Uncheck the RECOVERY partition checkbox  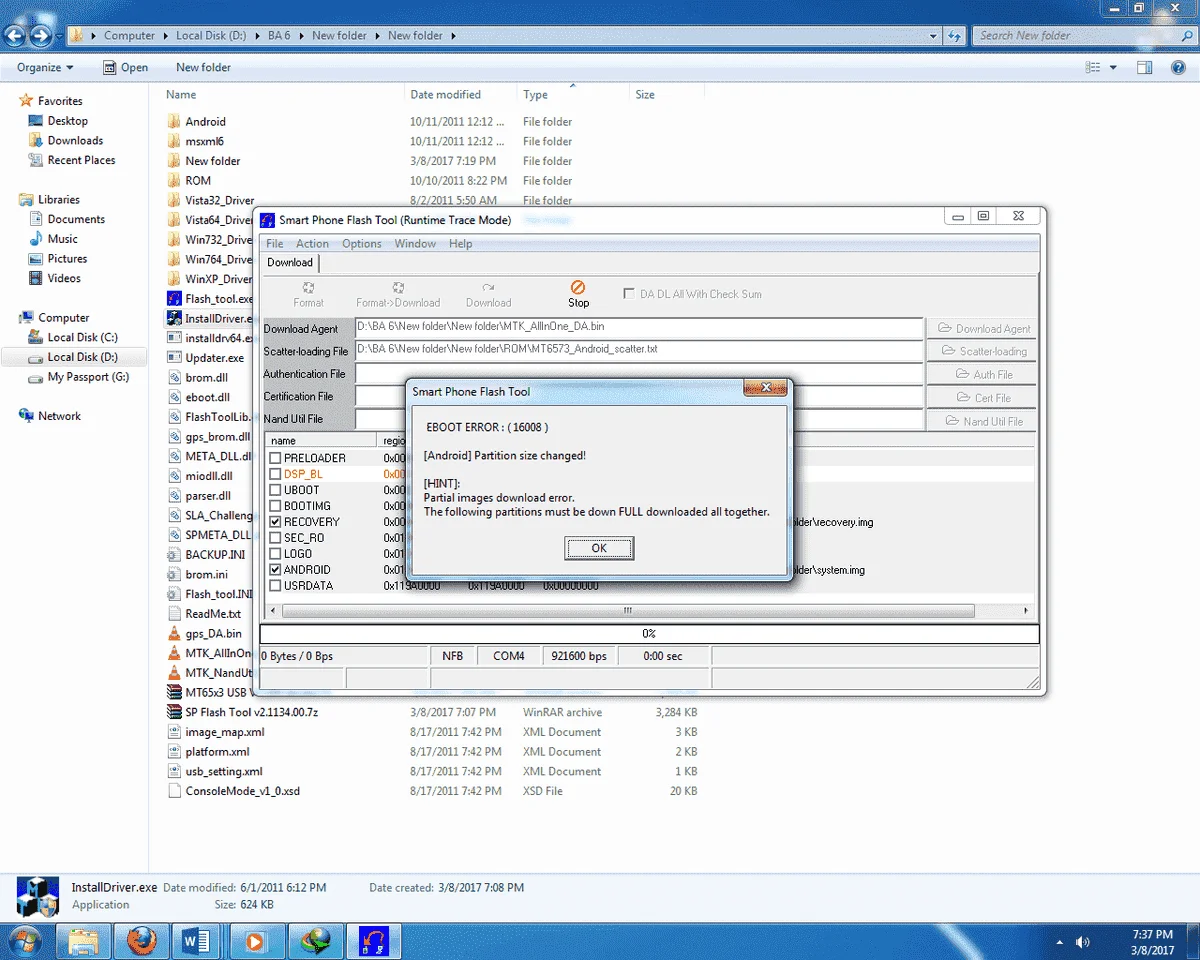coord(275,522)
